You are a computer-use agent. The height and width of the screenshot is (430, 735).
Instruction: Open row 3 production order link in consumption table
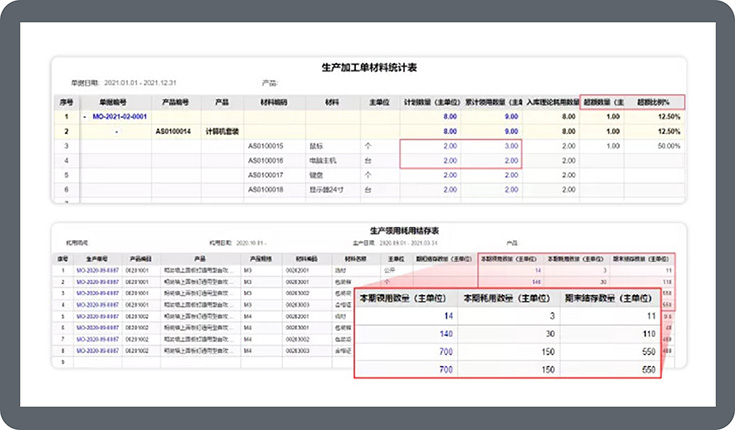pyautogui.click(x=98, y=294)
